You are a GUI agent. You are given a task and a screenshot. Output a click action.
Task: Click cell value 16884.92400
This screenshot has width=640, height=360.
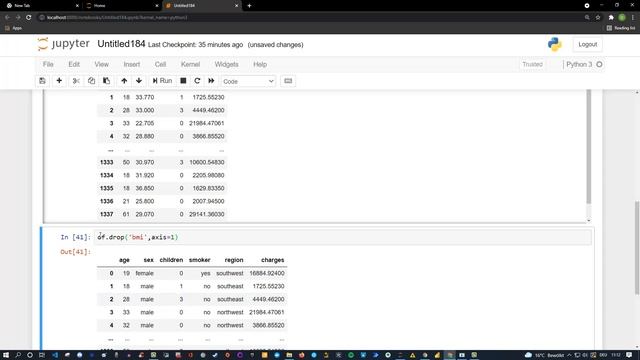[267, 273]
